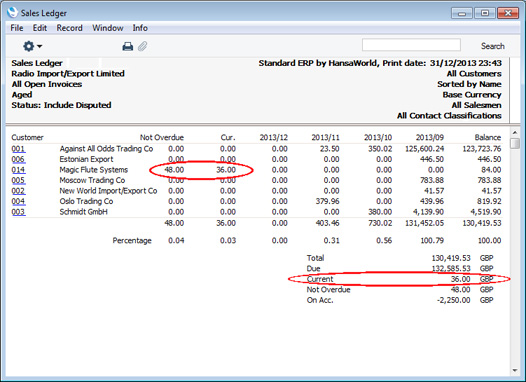The height and width of the screenshot is (382, 526).
Task: Click the 380.00 value for Schmidt GmbH
Action: 380,212
